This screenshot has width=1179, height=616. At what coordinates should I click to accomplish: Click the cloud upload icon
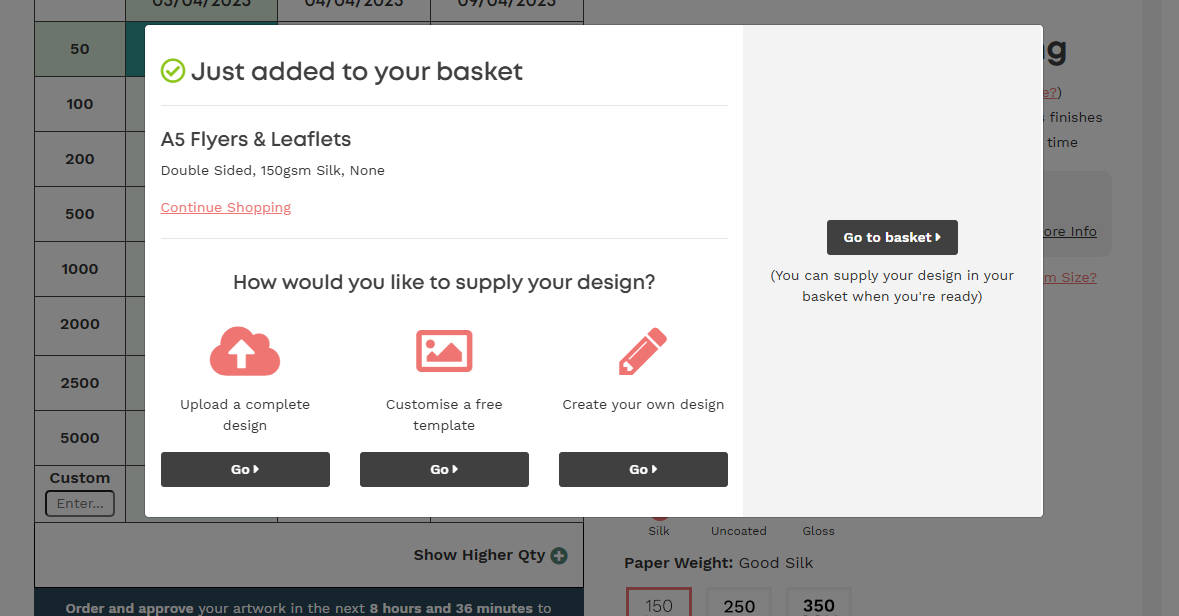coord(245,351)
